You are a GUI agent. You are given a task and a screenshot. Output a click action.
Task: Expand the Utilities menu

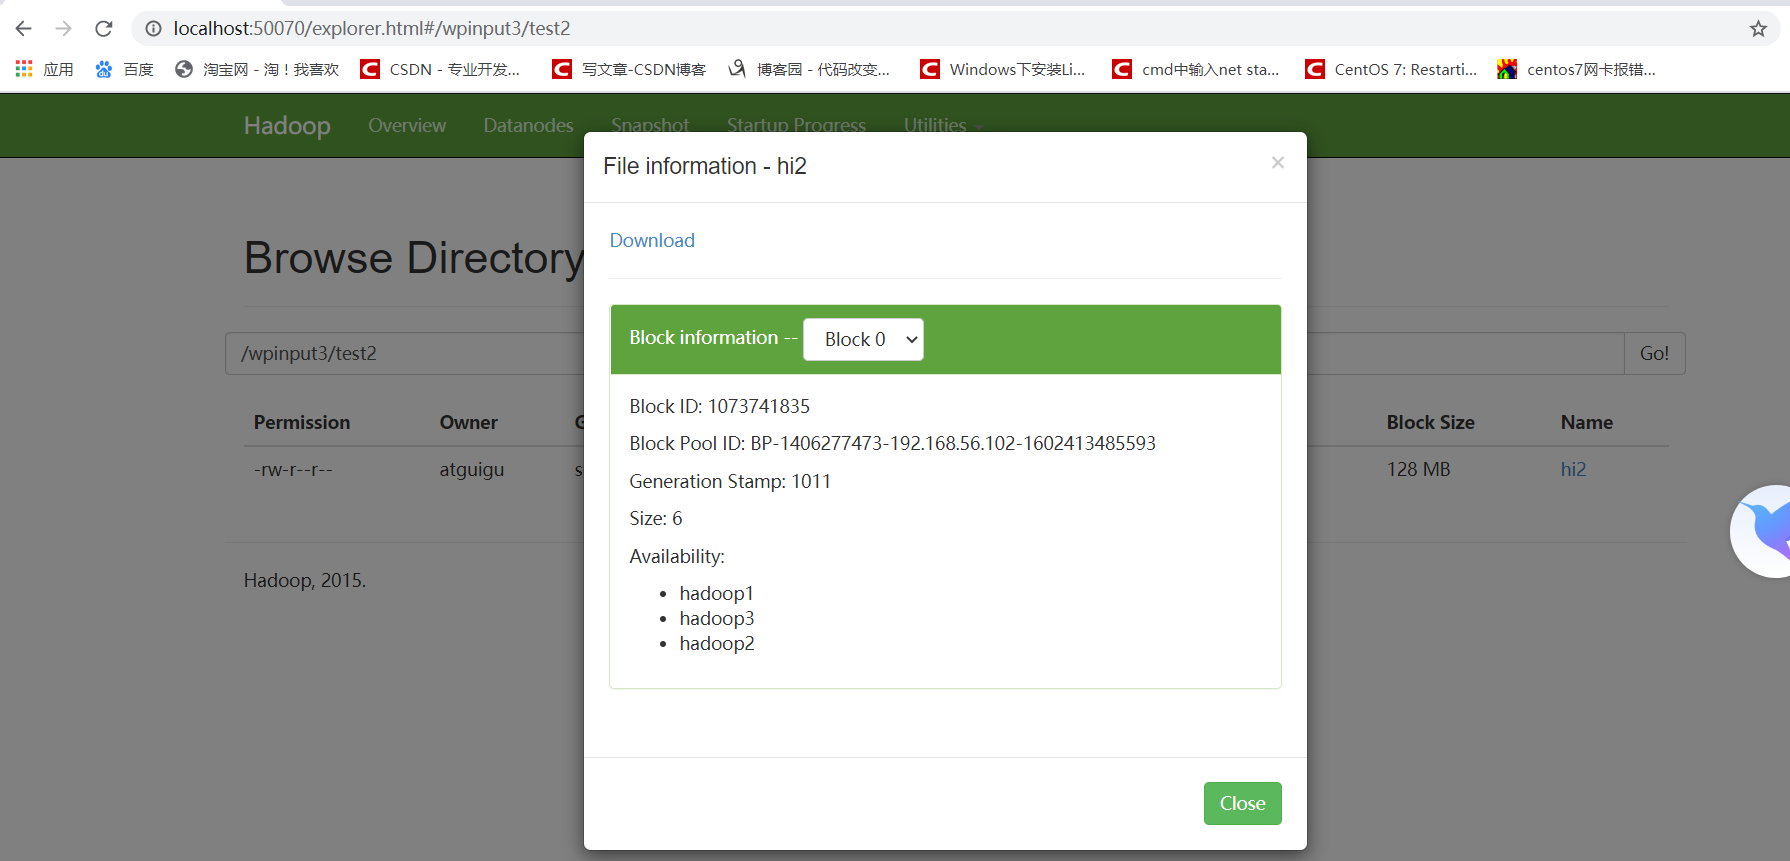click(943, 124)
